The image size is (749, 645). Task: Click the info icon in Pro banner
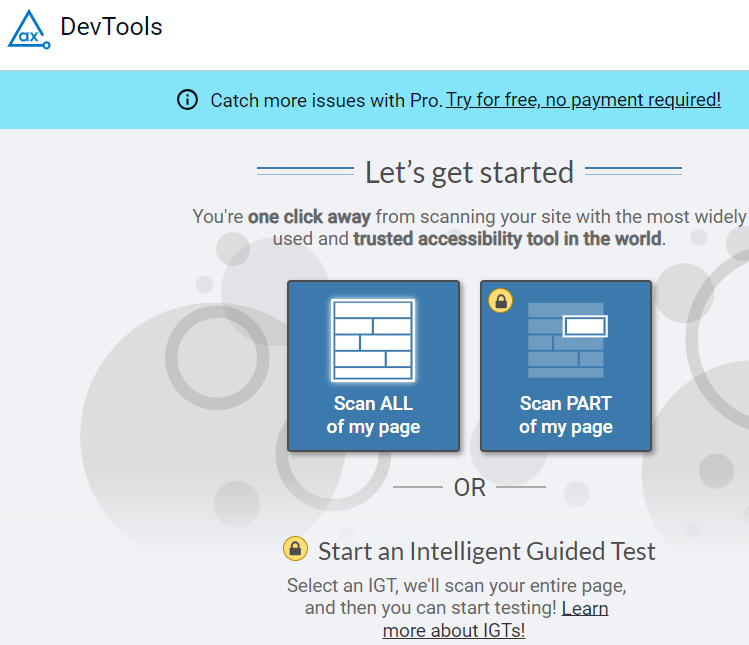point(187,100)
